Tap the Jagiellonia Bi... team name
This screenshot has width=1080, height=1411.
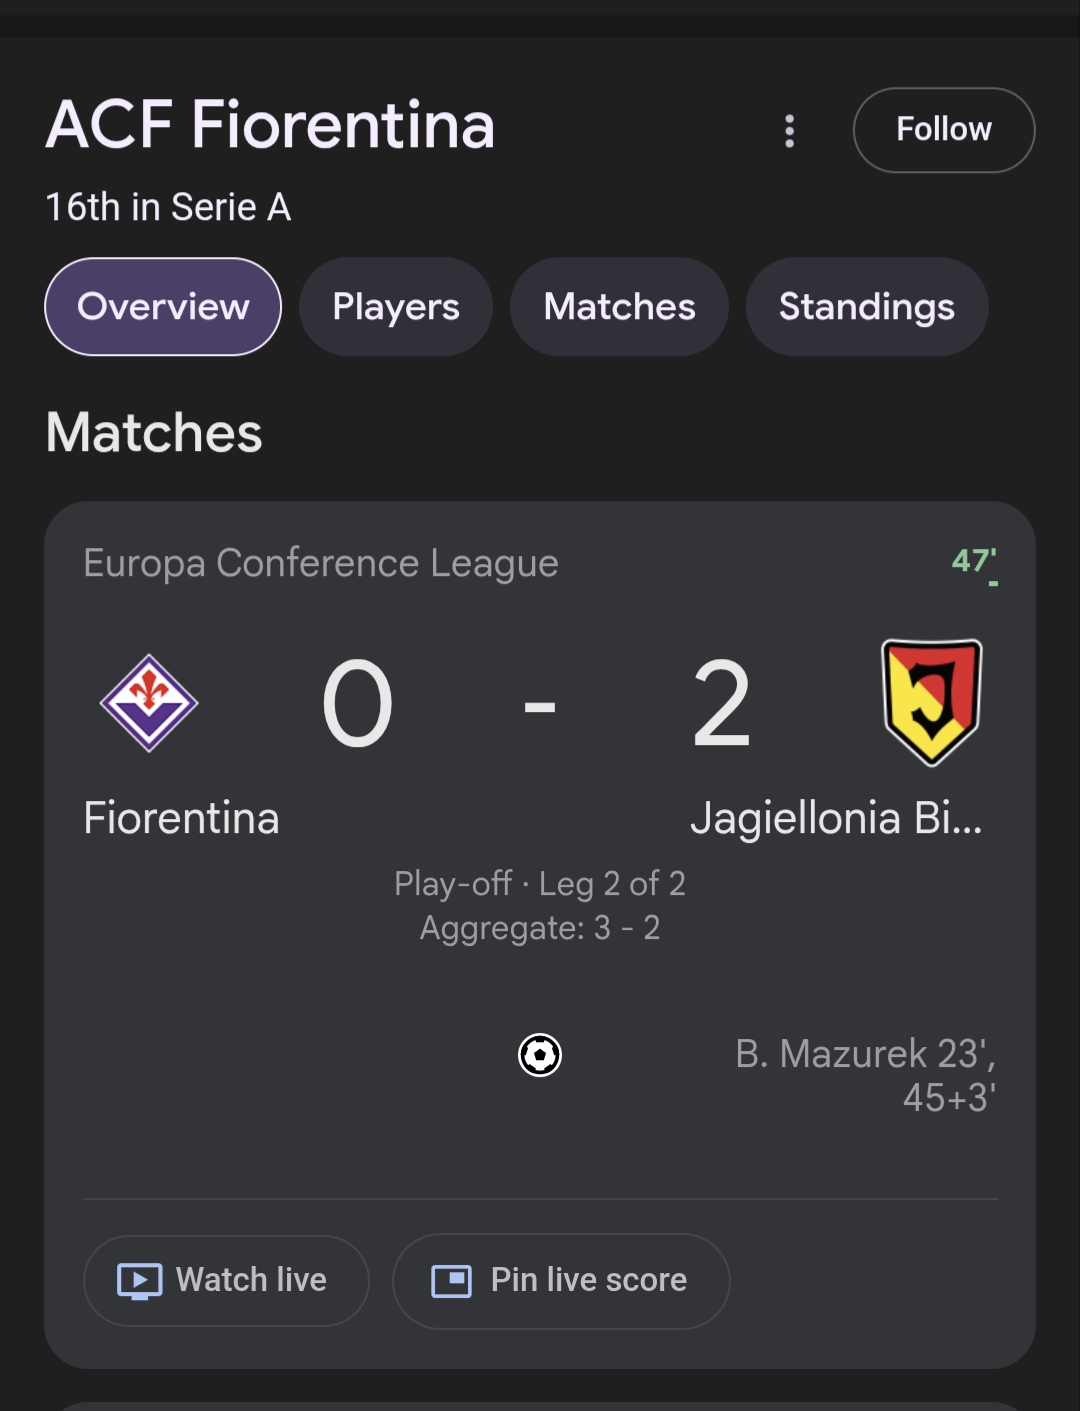[836, 818]
